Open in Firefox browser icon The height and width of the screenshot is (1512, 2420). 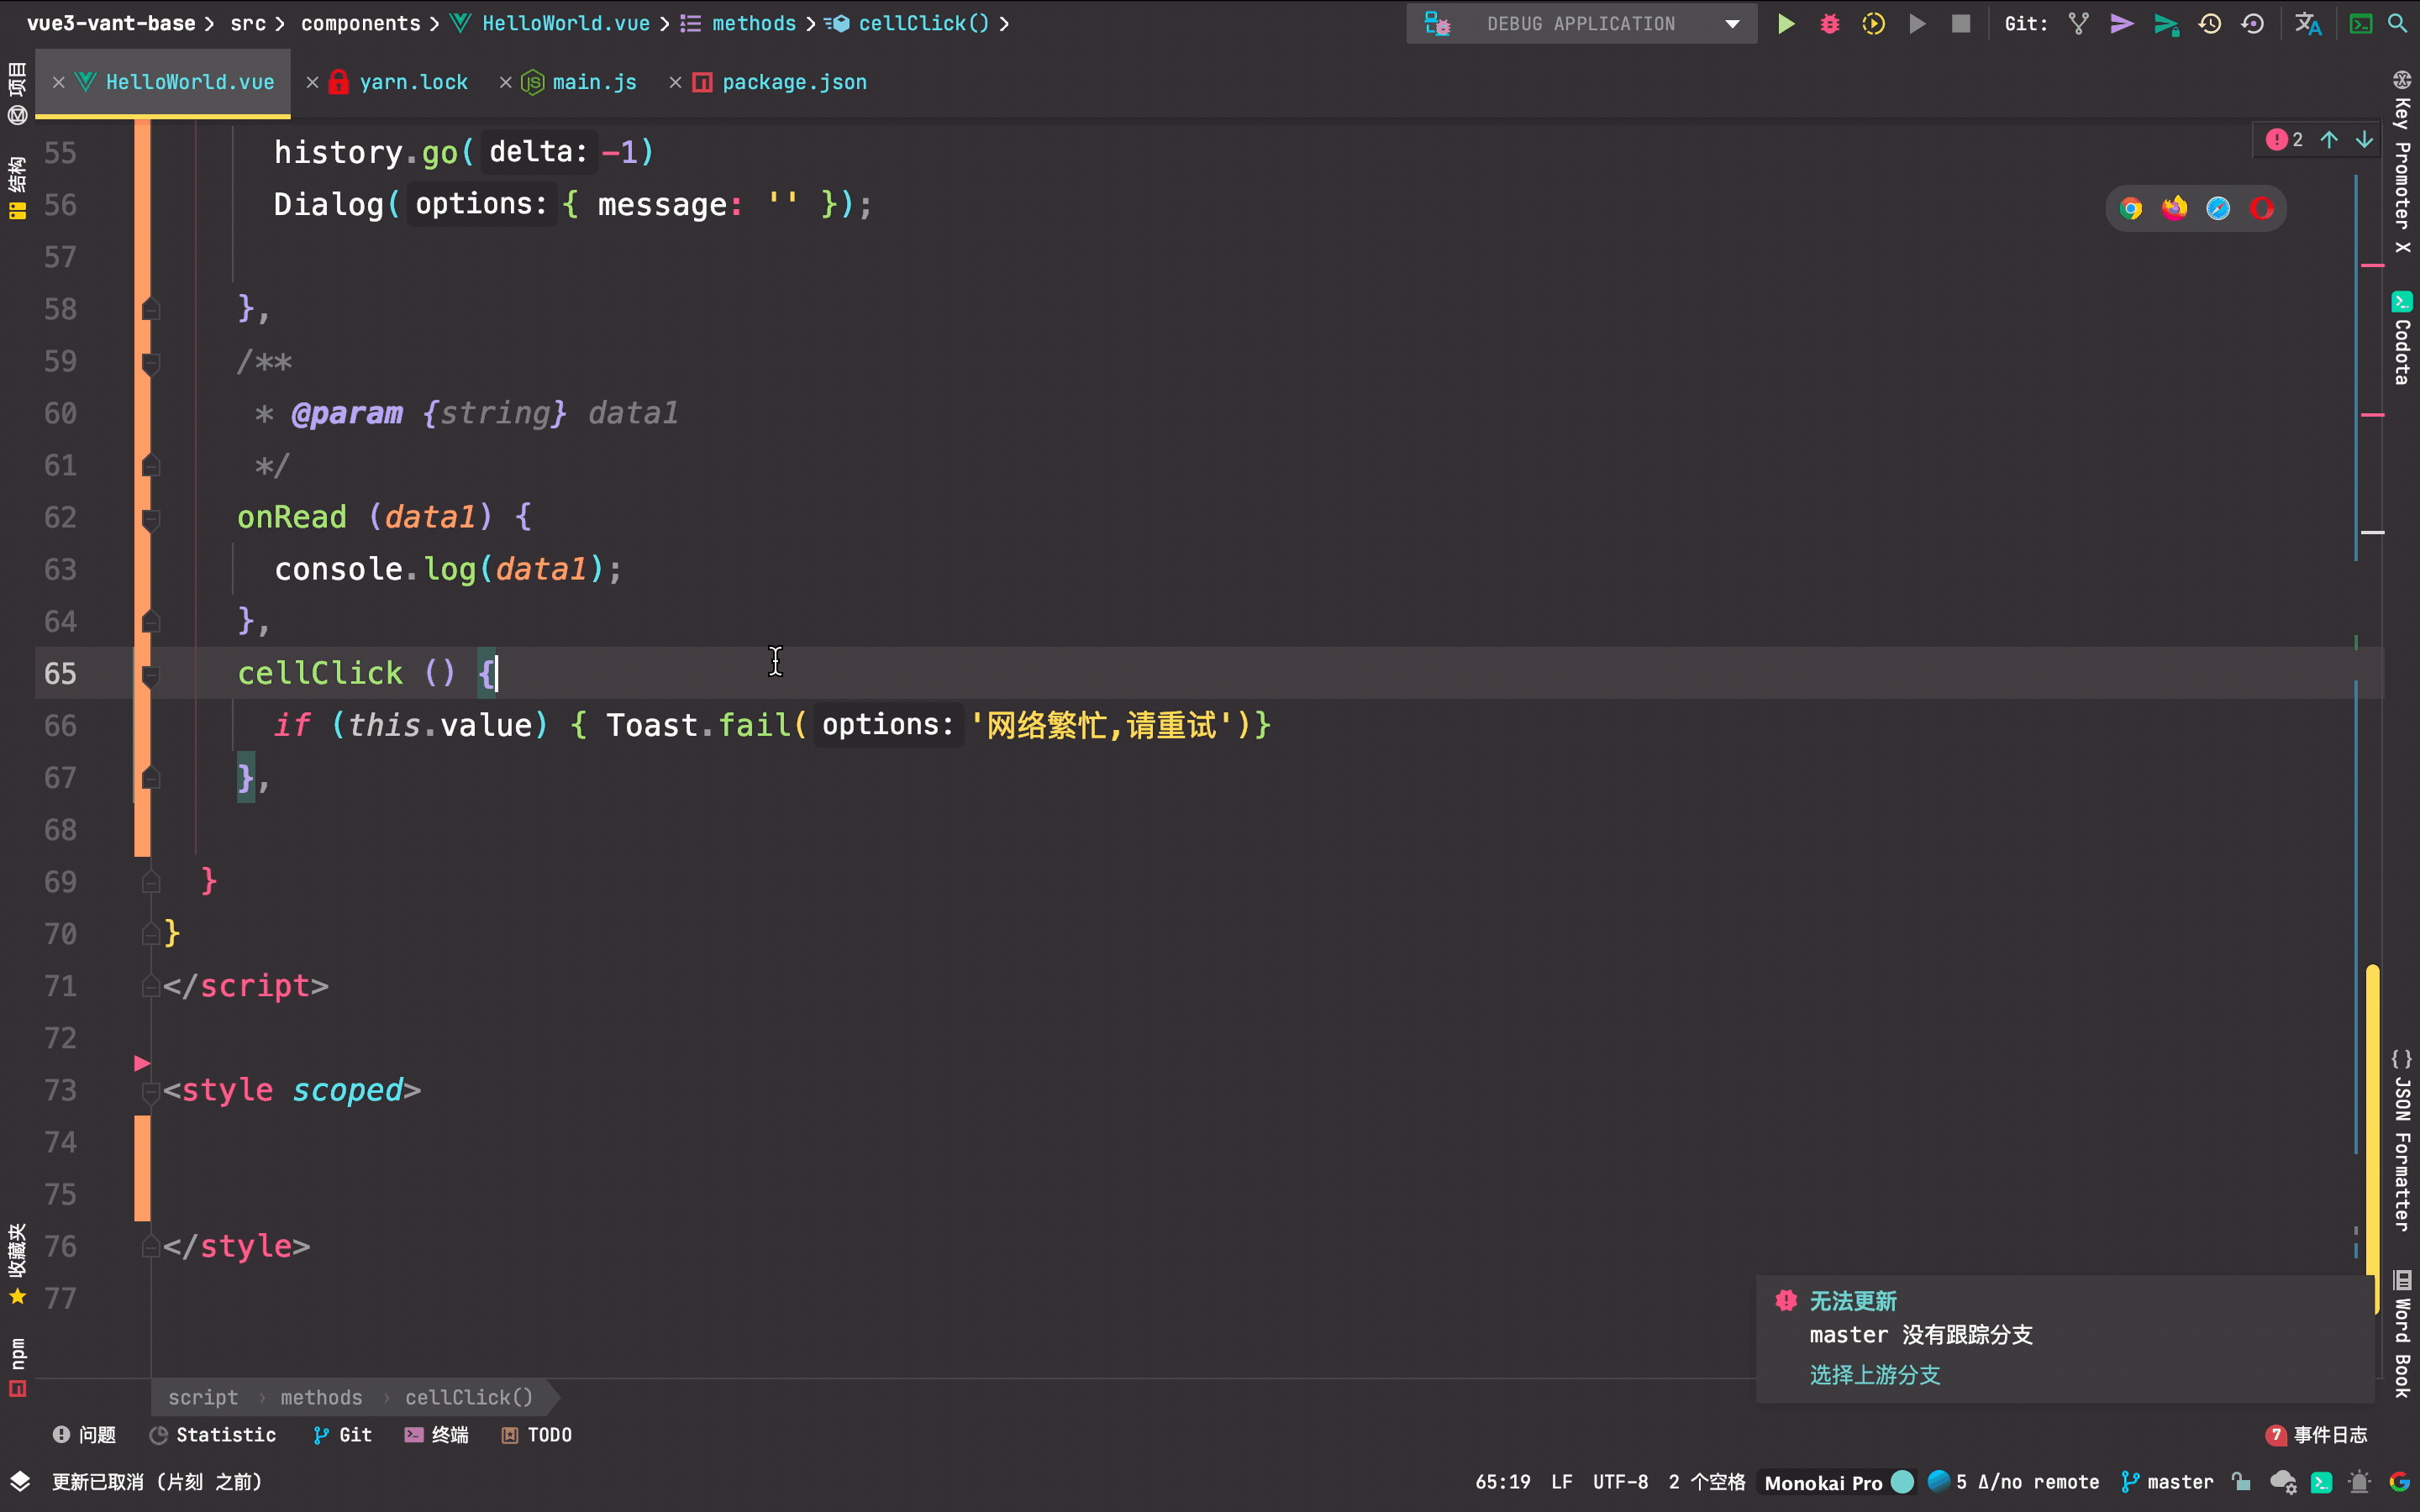coord(2174,209)
